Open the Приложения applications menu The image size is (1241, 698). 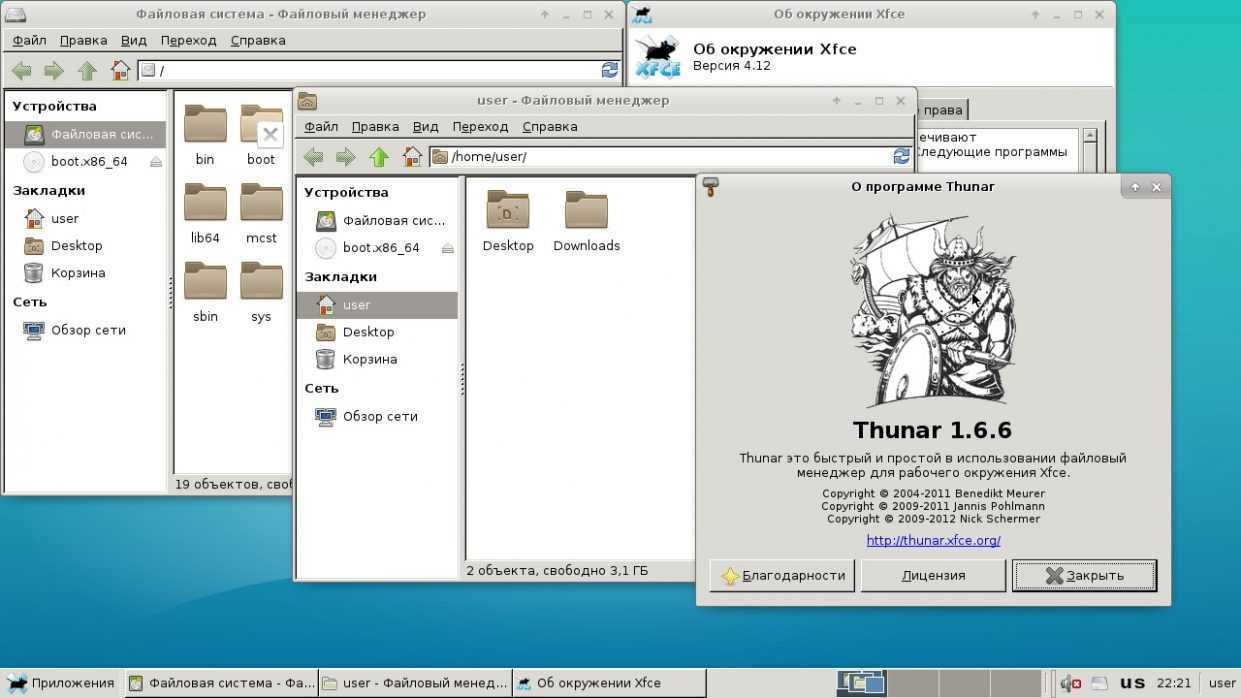coord(60,683)
